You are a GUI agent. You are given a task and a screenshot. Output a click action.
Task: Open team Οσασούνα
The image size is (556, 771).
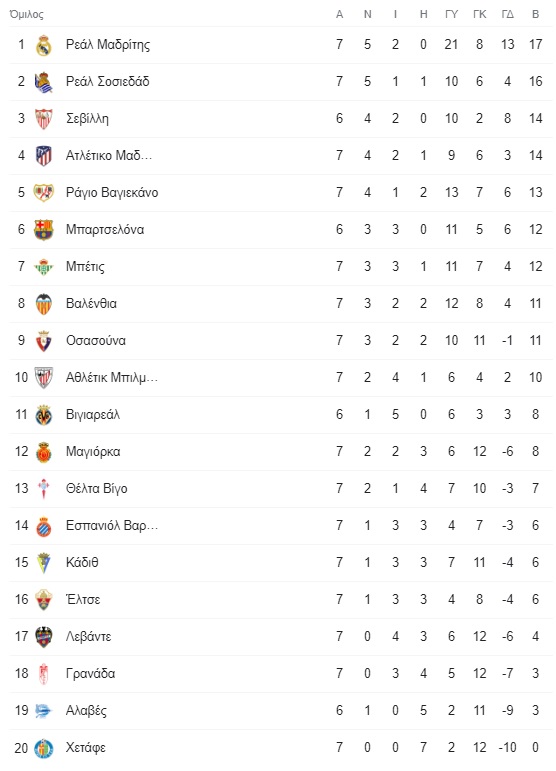[96, 341]
